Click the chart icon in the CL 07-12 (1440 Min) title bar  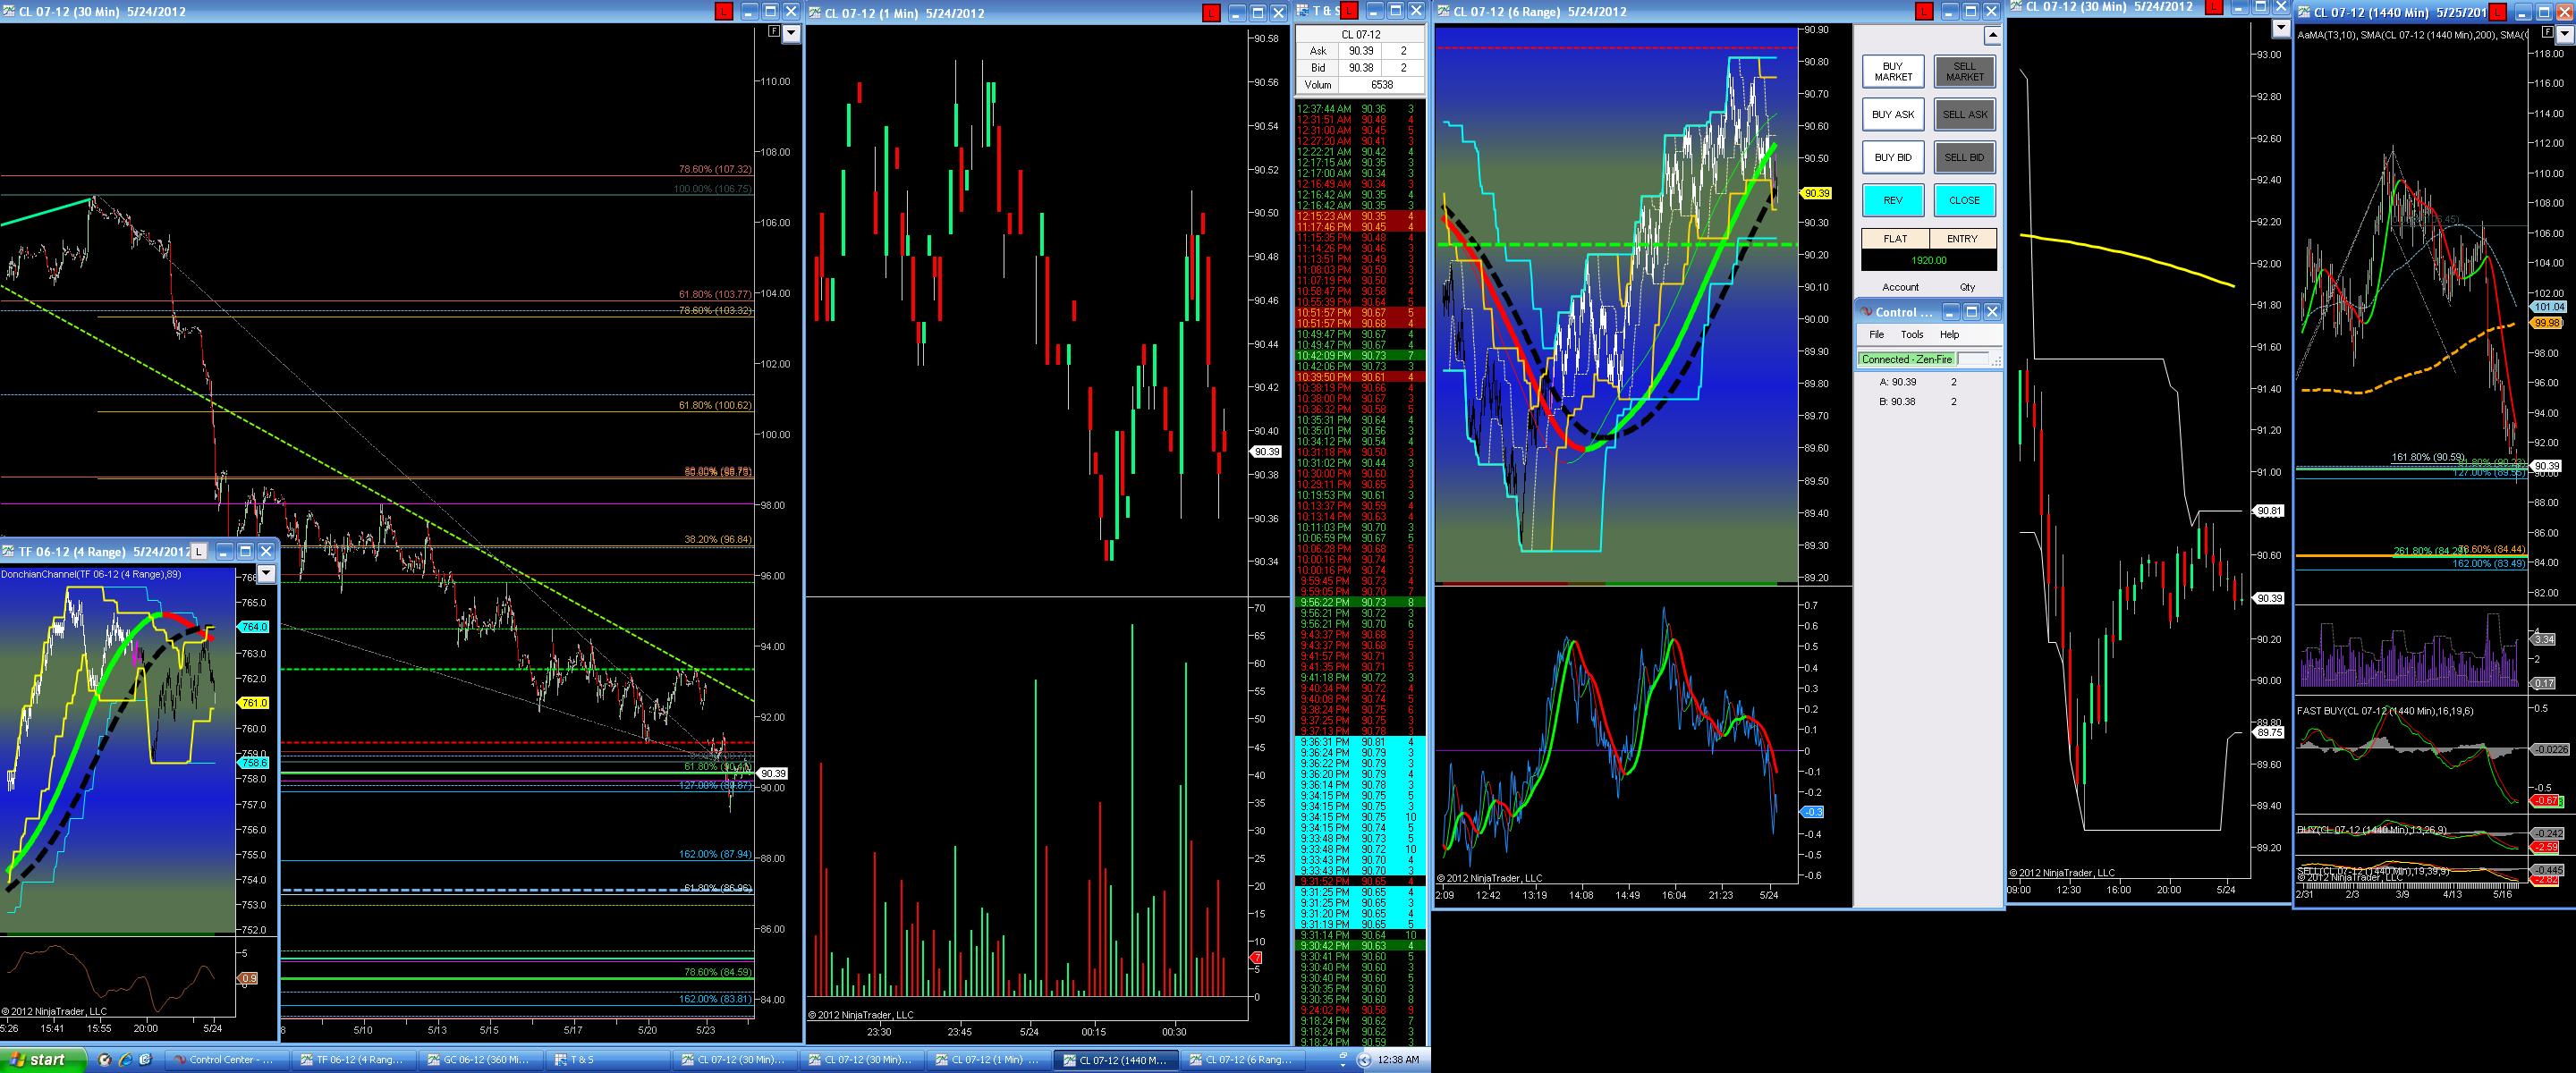(x=2303, y=12)
